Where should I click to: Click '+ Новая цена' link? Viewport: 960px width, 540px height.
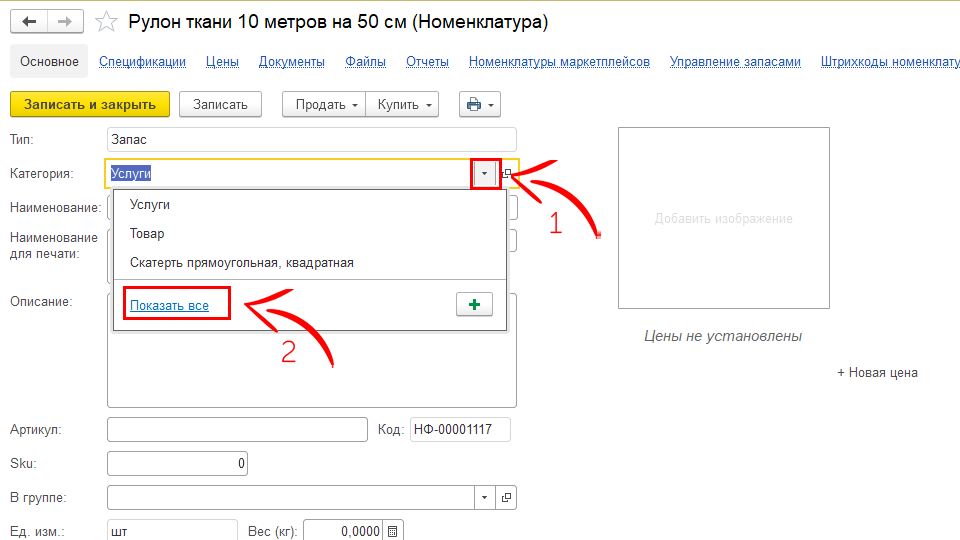[877, 373]
